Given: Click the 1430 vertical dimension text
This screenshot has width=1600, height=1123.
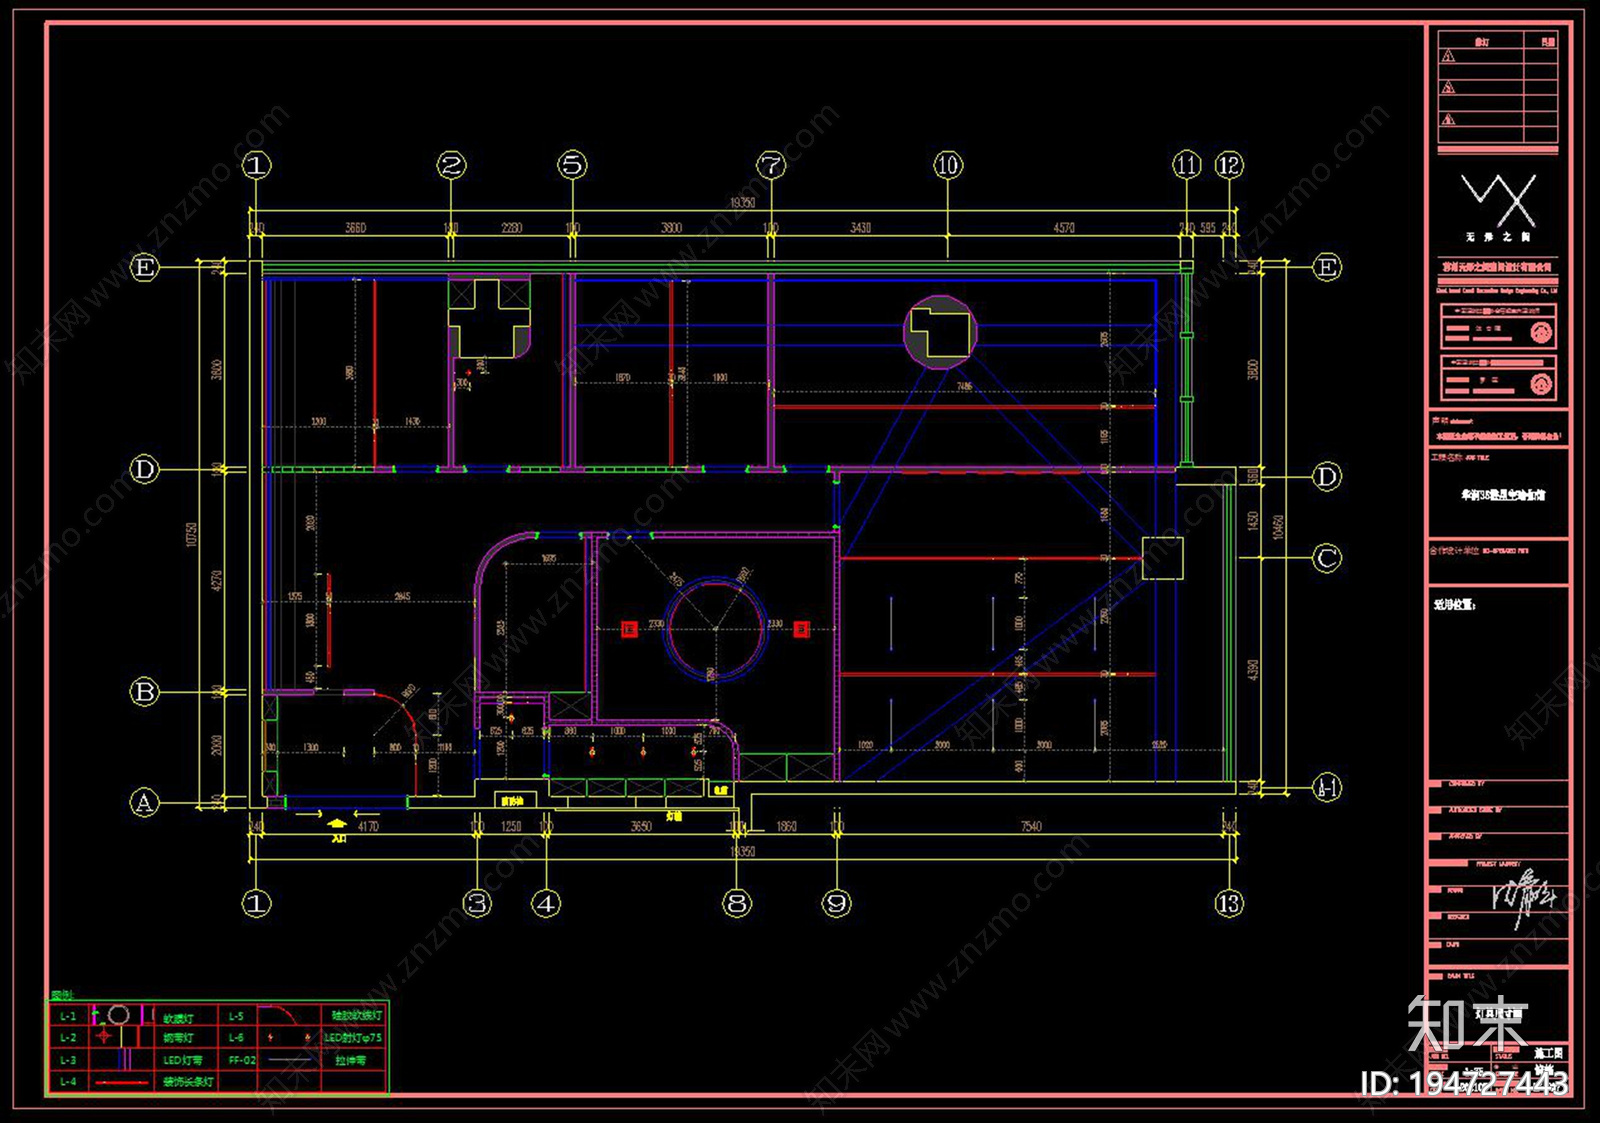Looking at the screenshot, I should coord(1253,521).
